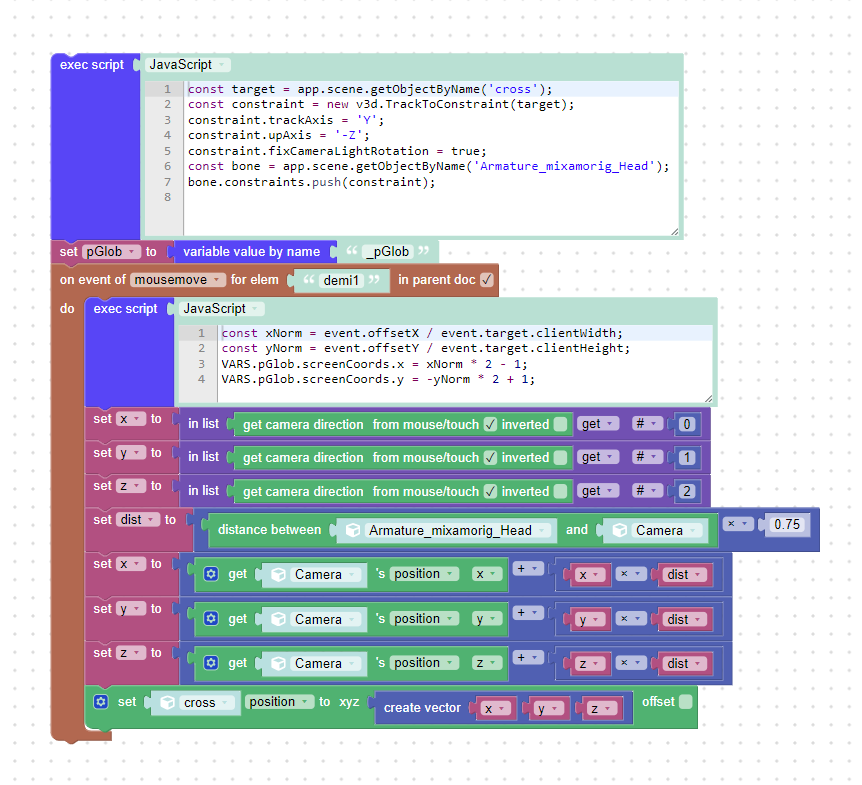Viewport: 862px width, 785px height.
Task: Open x variable dropdown in create vector
Action: click(494, 709)
